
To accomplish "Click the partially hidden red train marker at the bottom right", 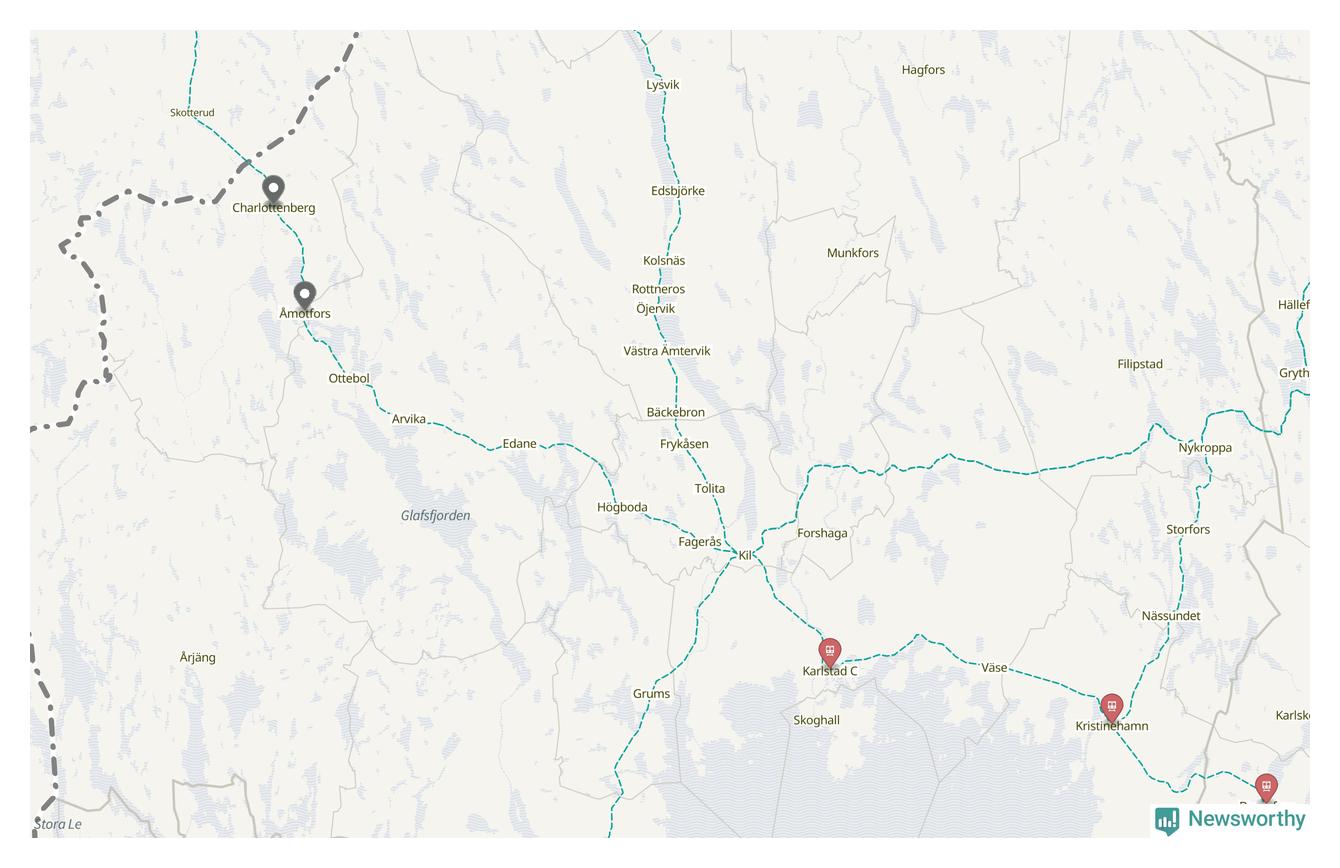I will coord(1266,788).
